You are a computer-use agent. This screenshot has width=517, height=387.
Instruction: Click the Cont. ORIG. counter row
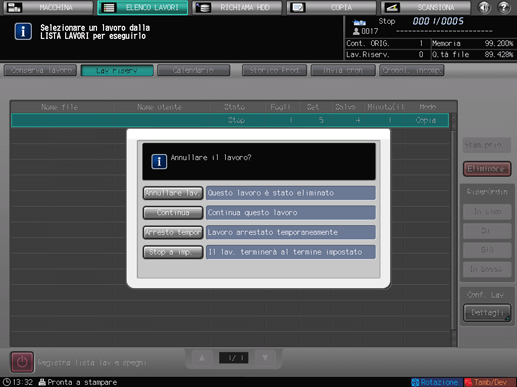(x=387, y=44)
